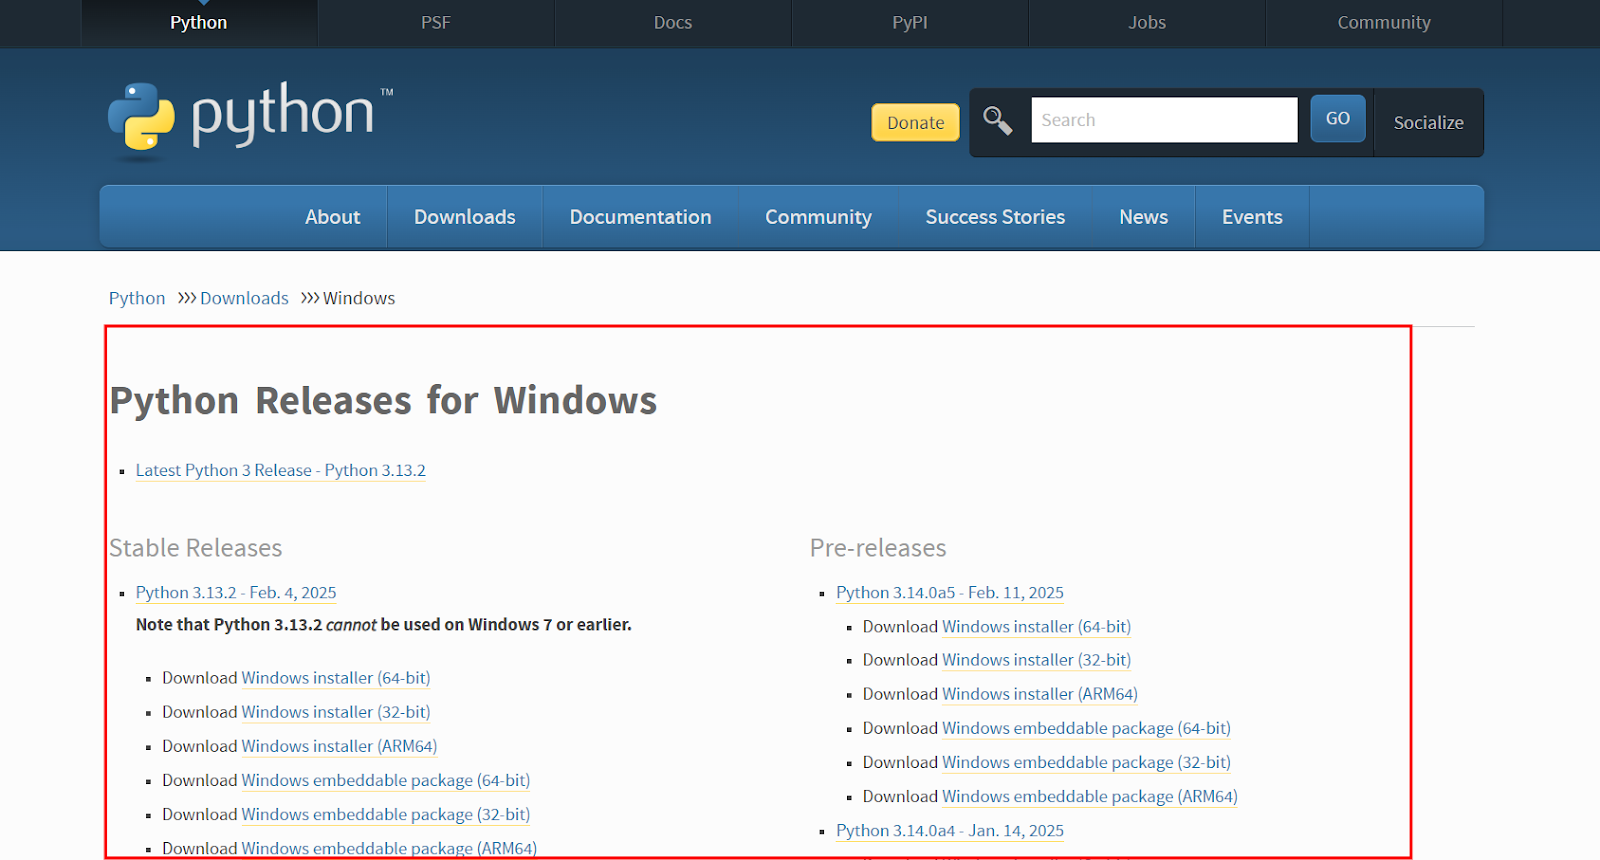Open the Community tab in top bar
This screenshot has height=860, width=1600.
[1384, 22]
